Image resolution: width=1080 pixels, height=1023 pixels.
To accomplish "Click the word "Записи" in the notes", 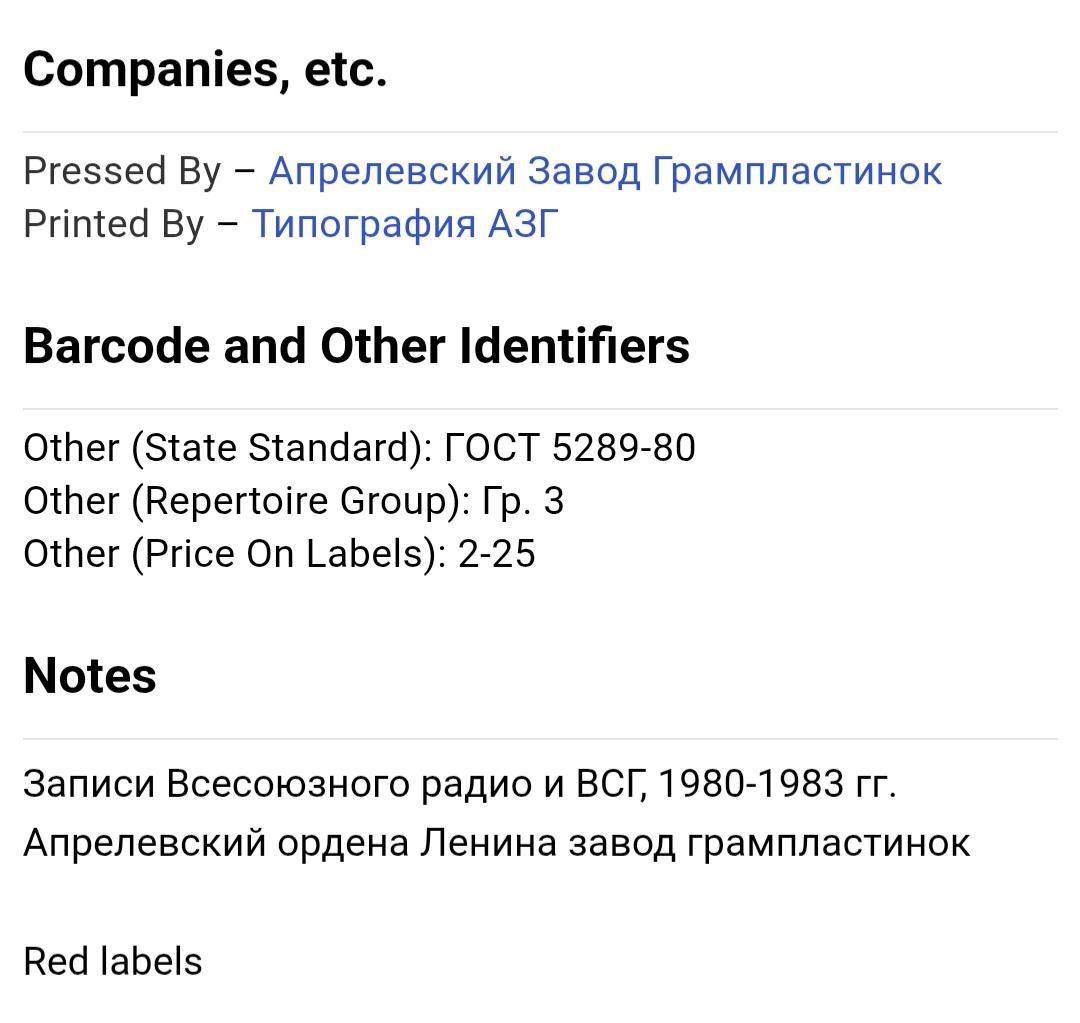I will tap(89, 784).
